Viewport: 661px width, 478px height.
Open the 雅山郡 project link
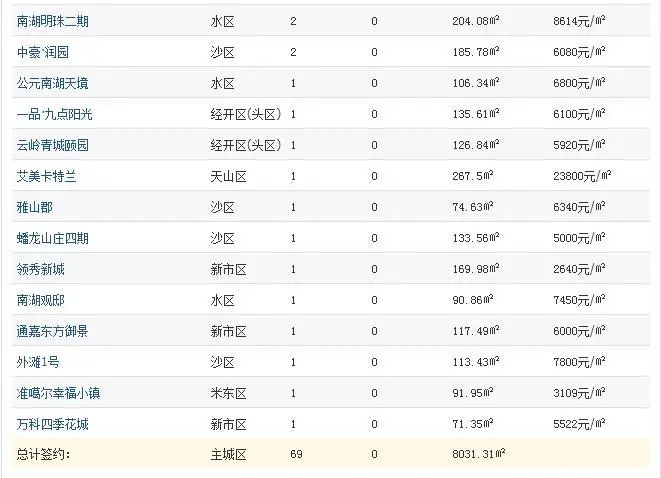35,207
